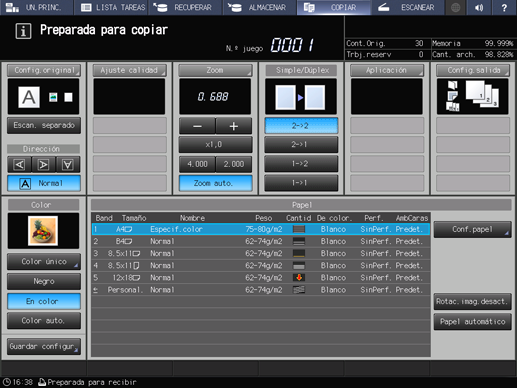Toggle Zoom auto.

point(215,183)
